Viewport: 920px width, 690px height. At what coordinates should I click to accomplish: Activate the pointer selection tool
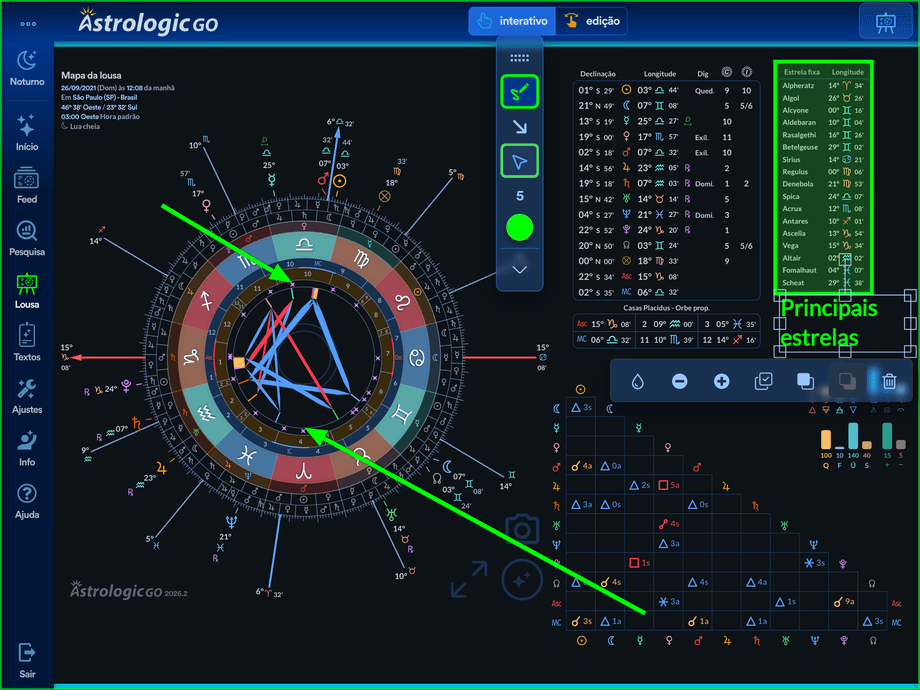pyautogui.click(x=519, y=161)
